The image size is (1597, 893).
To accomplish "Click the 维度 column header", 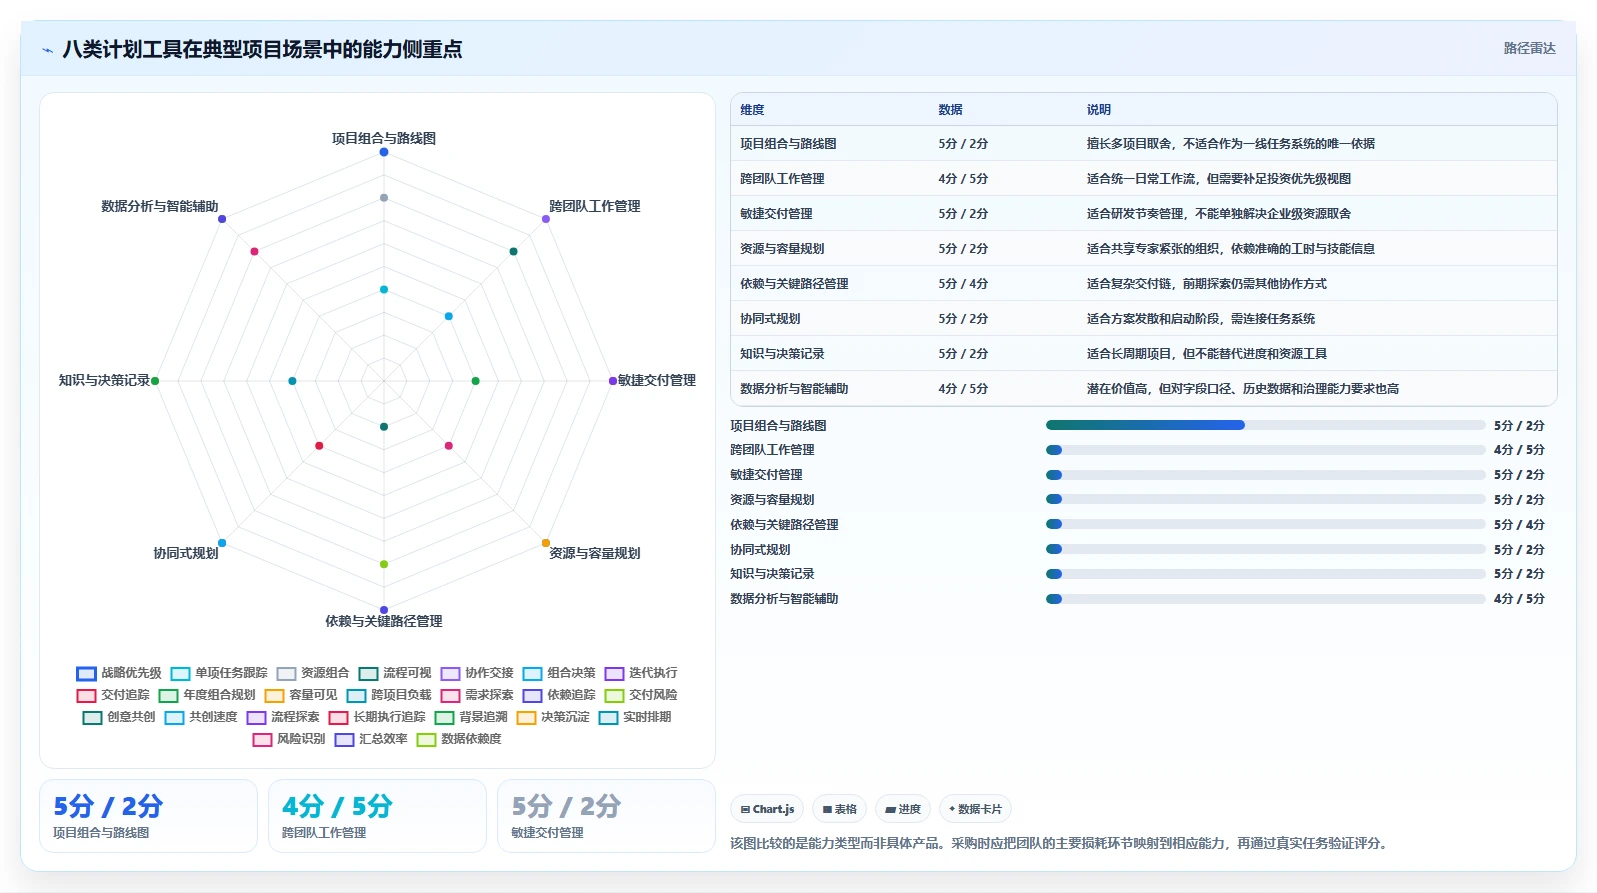I will (752, 110).
